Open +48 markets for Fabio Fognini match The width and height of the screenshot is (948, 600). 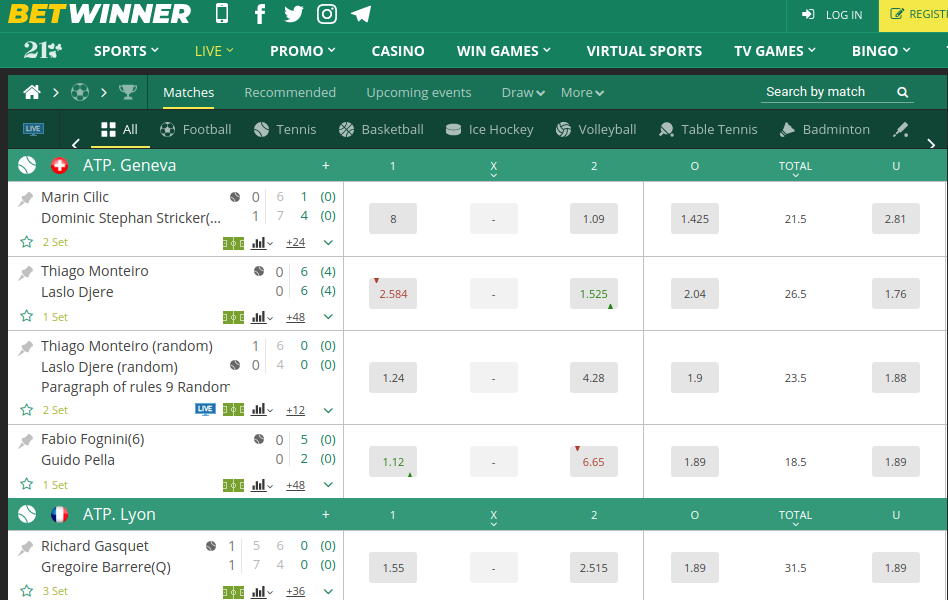296,485
